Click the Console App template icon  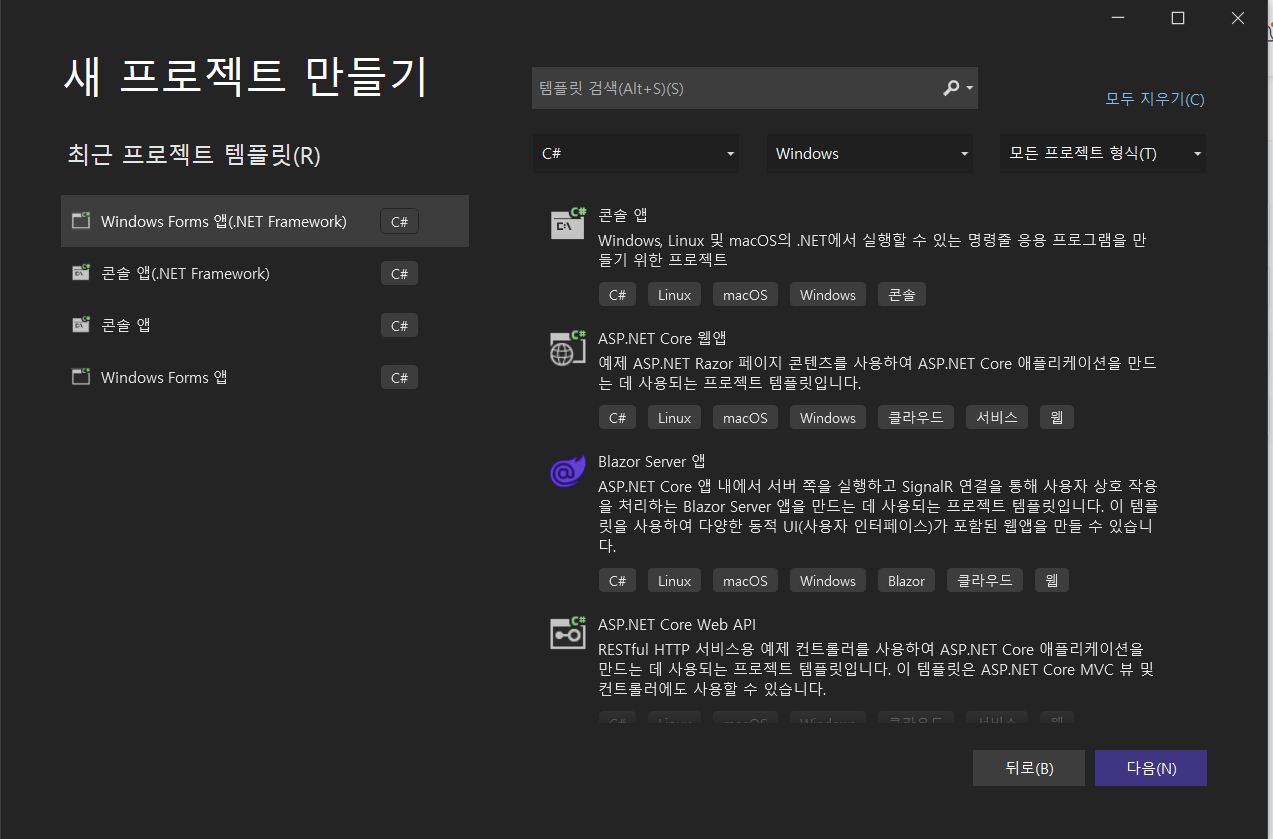[568, 223]
